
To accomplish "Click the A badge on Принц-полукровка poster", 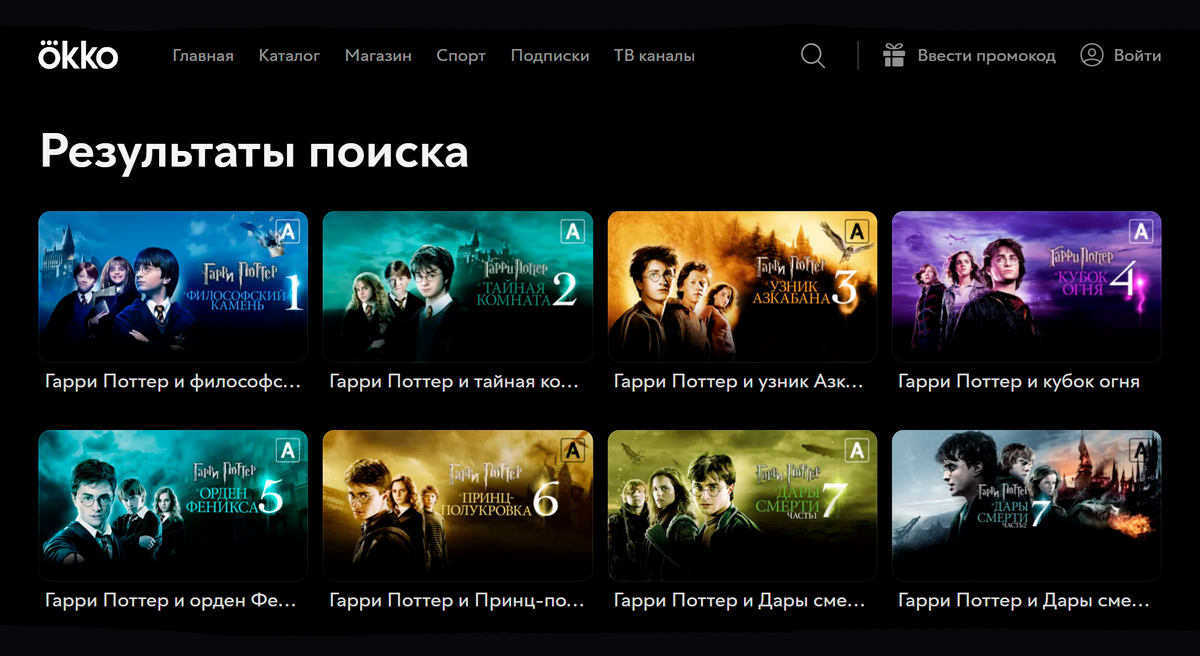I will 573,450.
